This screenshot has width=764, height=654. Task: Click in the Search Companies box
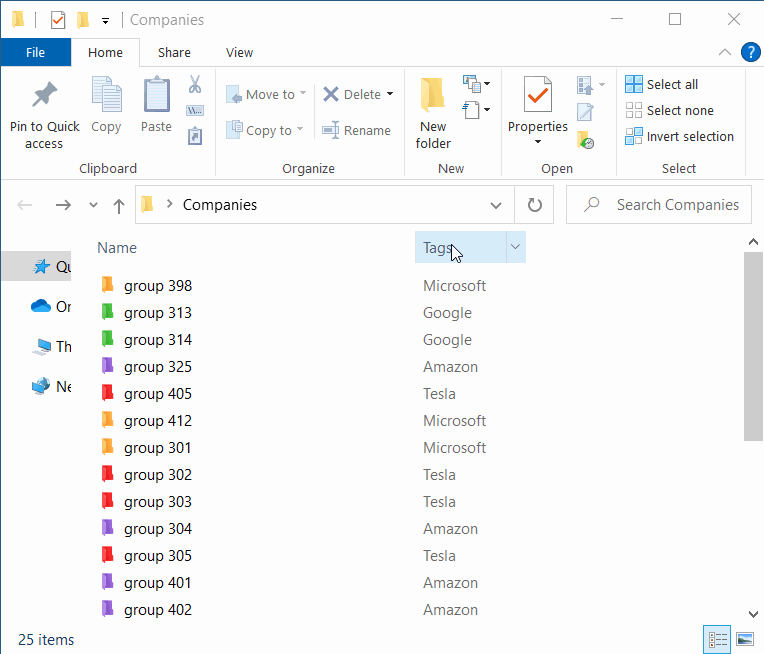659,205
